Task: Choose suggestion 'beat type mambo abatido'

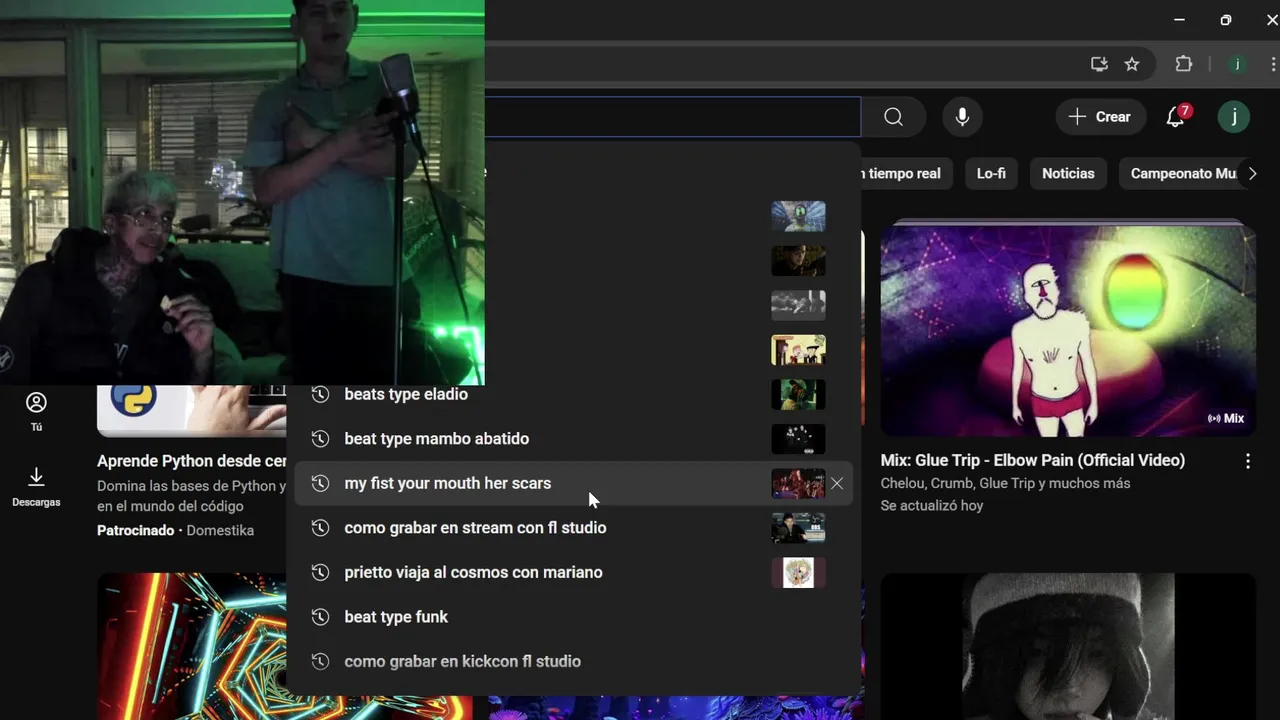Action: point(573,438)
